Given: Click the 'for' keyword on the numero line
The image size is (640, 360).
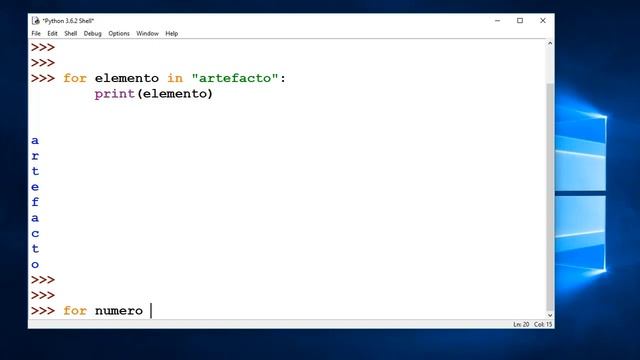Looking at the screenshot, I should (75, 311).
